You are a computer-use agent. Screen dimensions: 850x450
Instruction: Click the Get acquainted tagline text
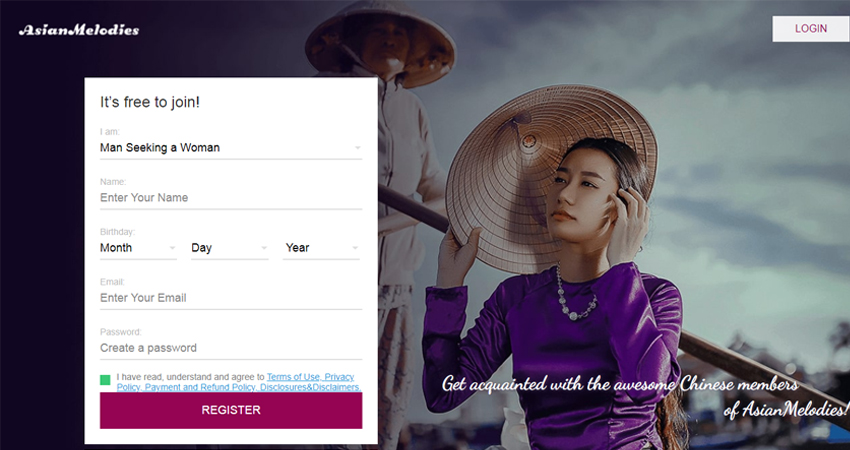pos(645,397)
